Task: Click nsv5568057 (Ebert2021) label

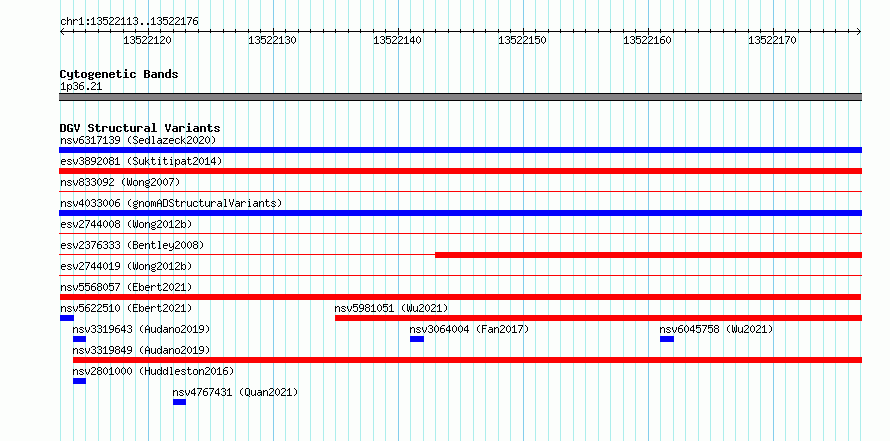Action: (x=126, y=287)
